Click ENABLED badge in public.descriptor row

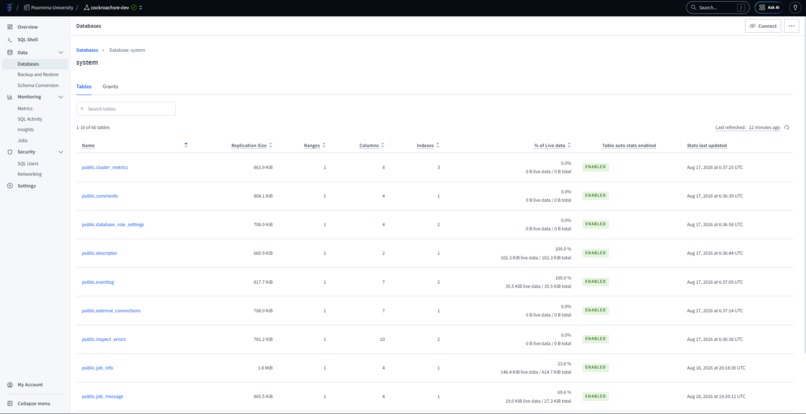(596, 253)
